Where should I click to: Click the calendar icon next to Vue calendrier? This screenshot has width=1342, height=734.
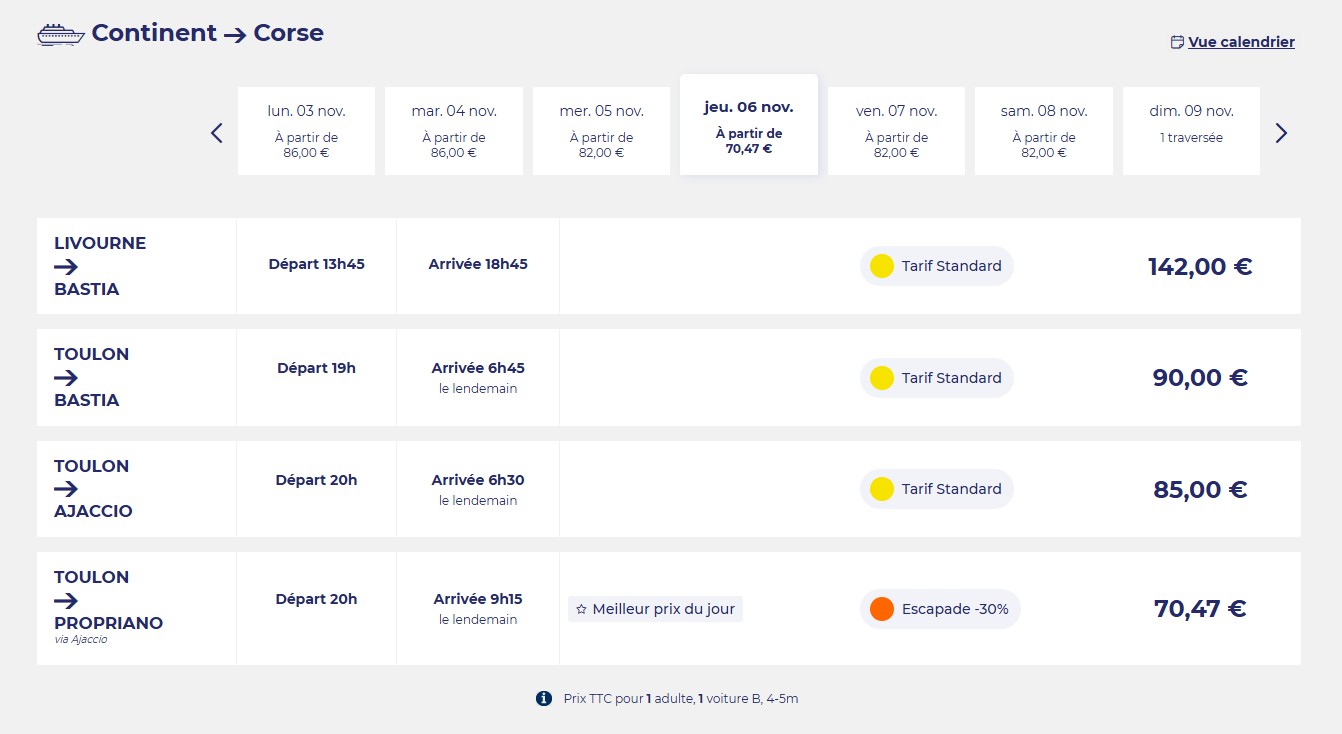(x=1177, y=42)
